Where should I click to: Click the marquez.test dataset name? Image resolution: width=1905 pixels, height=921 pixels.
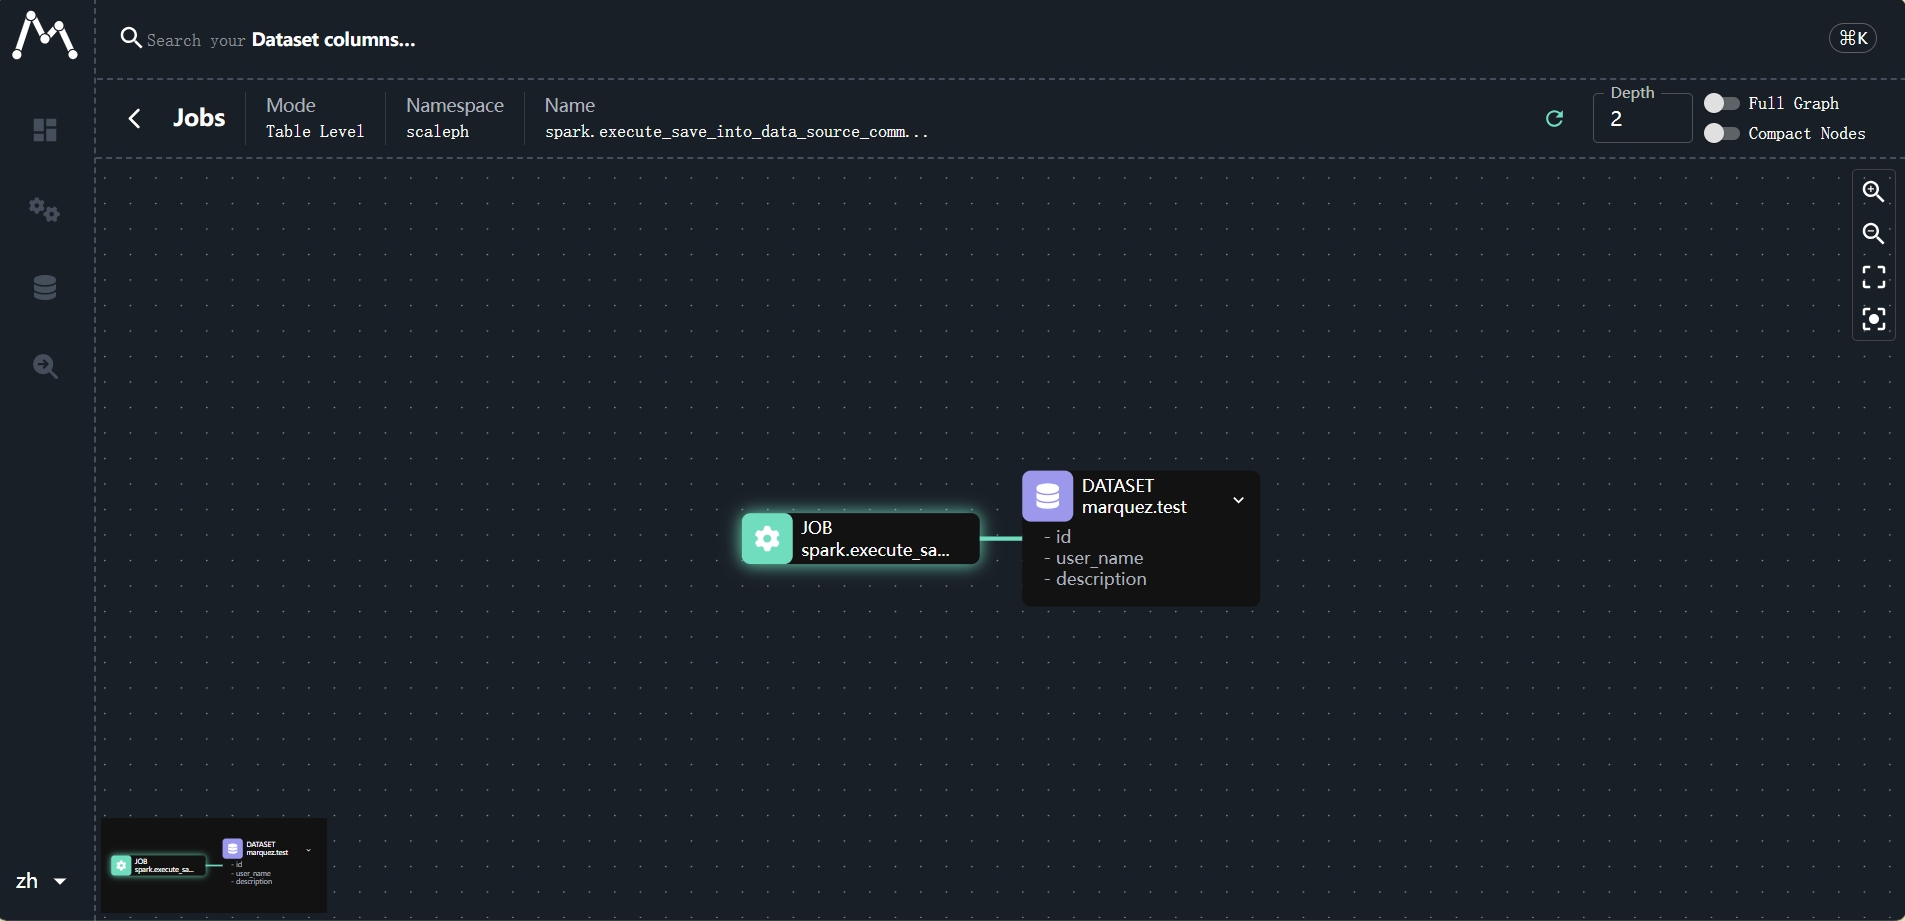(x=1134, y=507)
